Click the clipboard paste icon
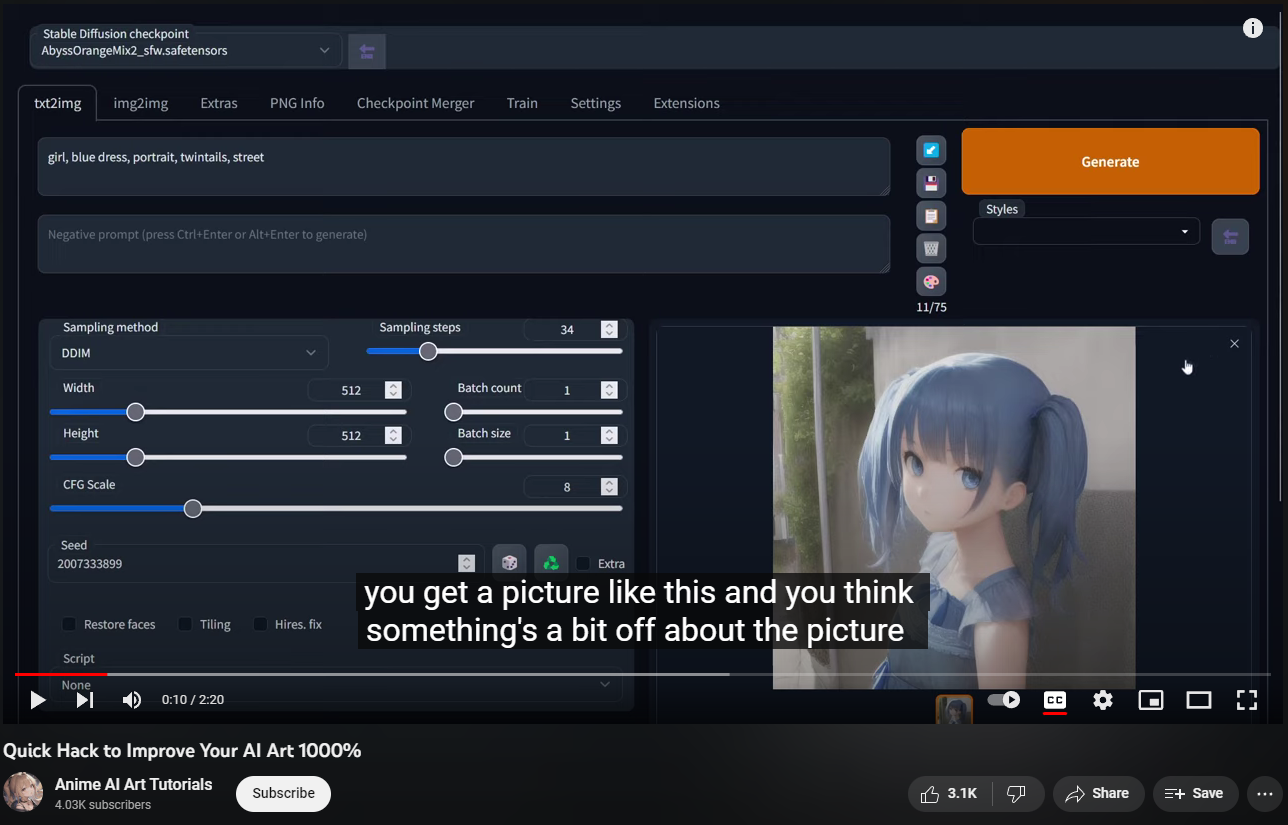The image size is (1288, 825). tap(931, 216)
